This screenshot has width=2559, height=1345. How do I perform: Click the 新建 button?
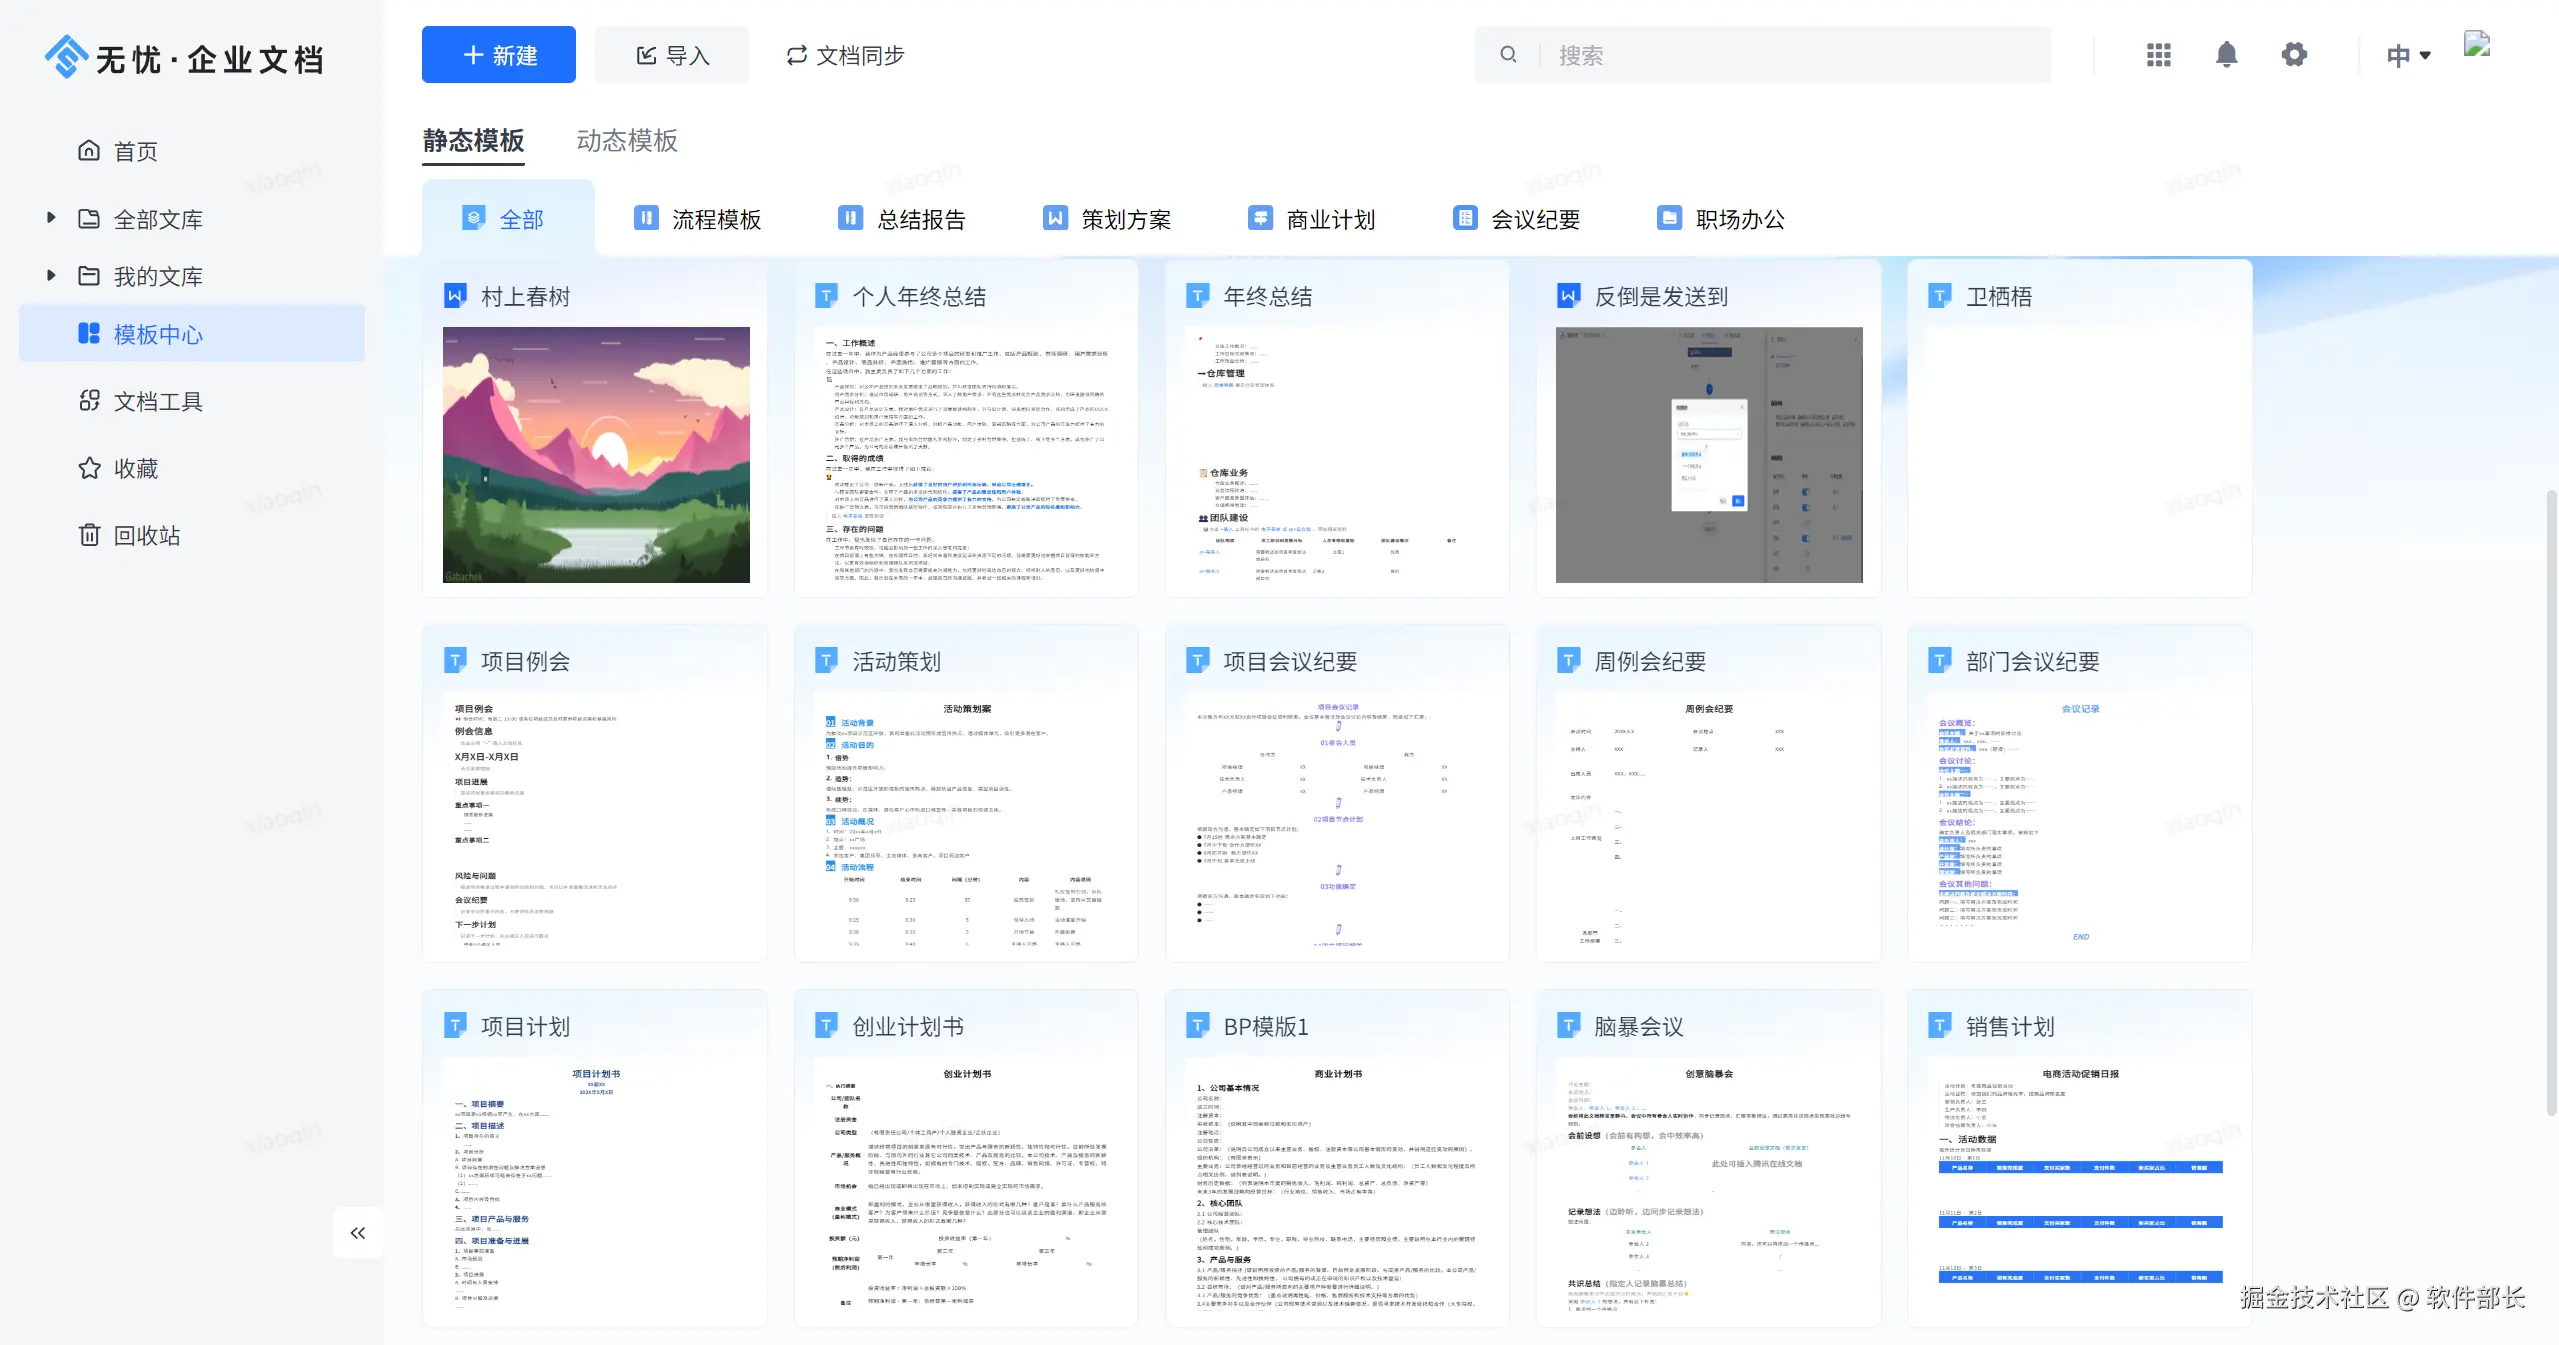pos(499,55)
